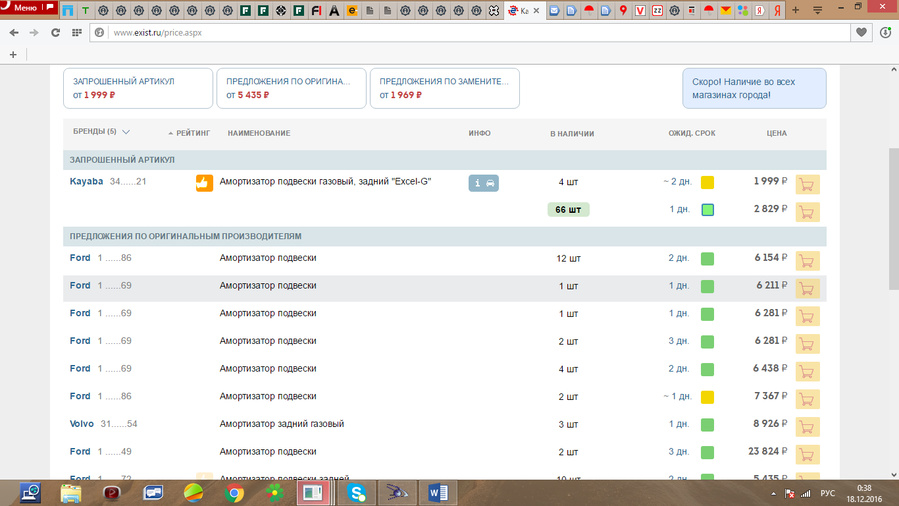The width and height of the screenshot is (899, 506).
Task: Open the tab list menu
Action: pyautogui.click(x=818, y=10)
